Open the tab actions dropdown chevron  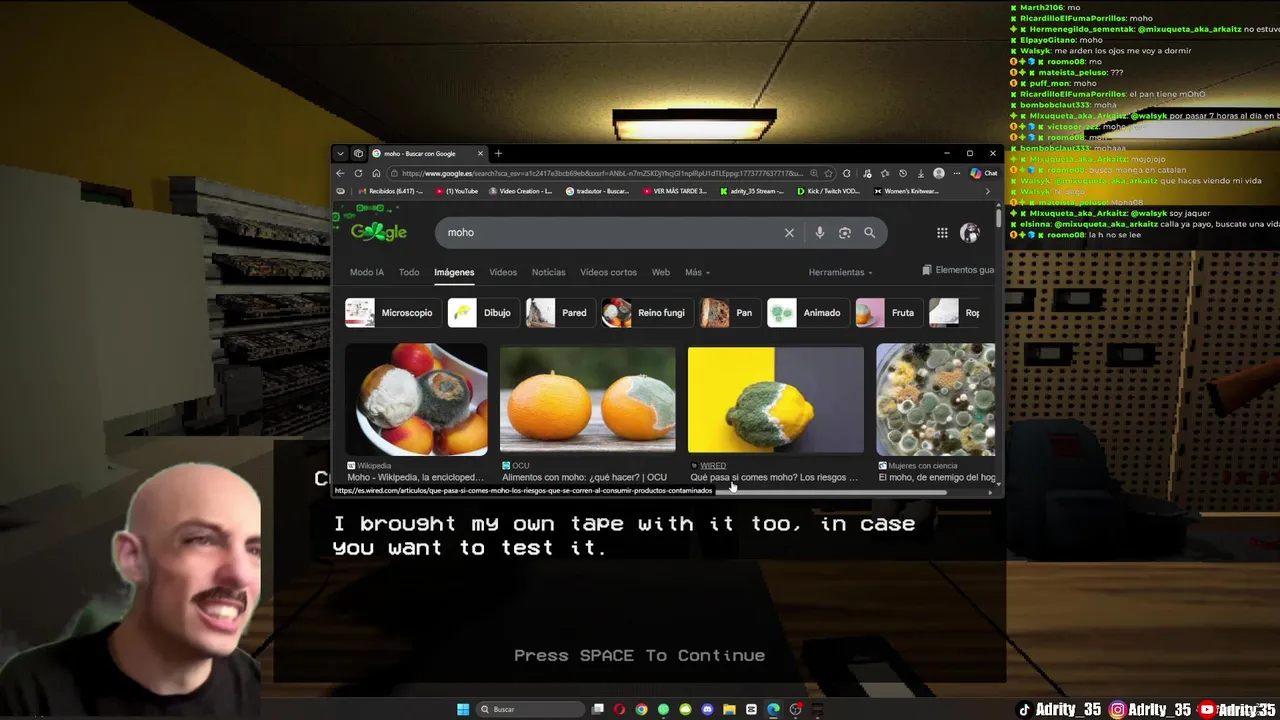pyautogui.click(x=340, y=153)
